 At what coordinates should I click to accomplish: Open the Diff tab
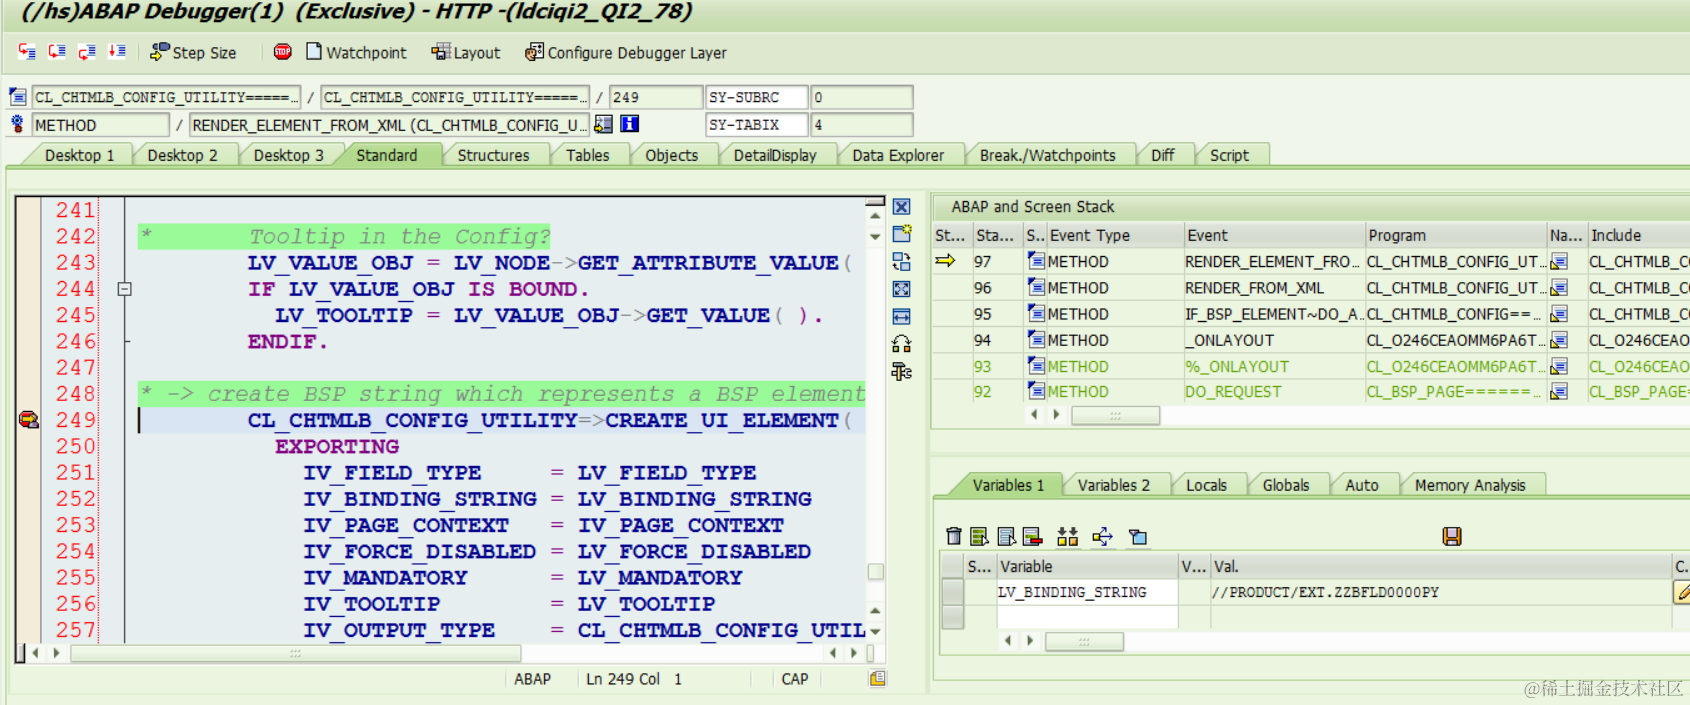[1162, 155]
